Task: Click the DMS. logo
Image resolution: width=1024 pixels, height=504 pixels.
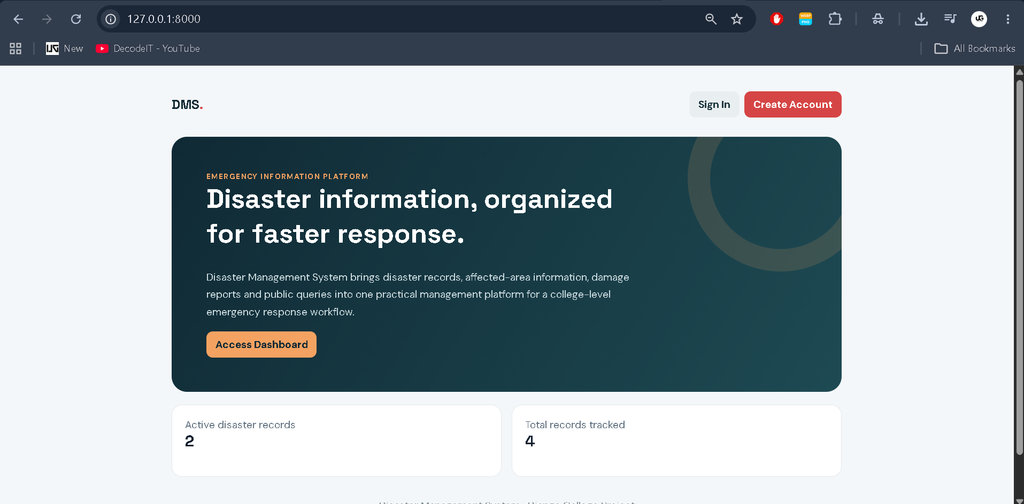Action: 187,104
